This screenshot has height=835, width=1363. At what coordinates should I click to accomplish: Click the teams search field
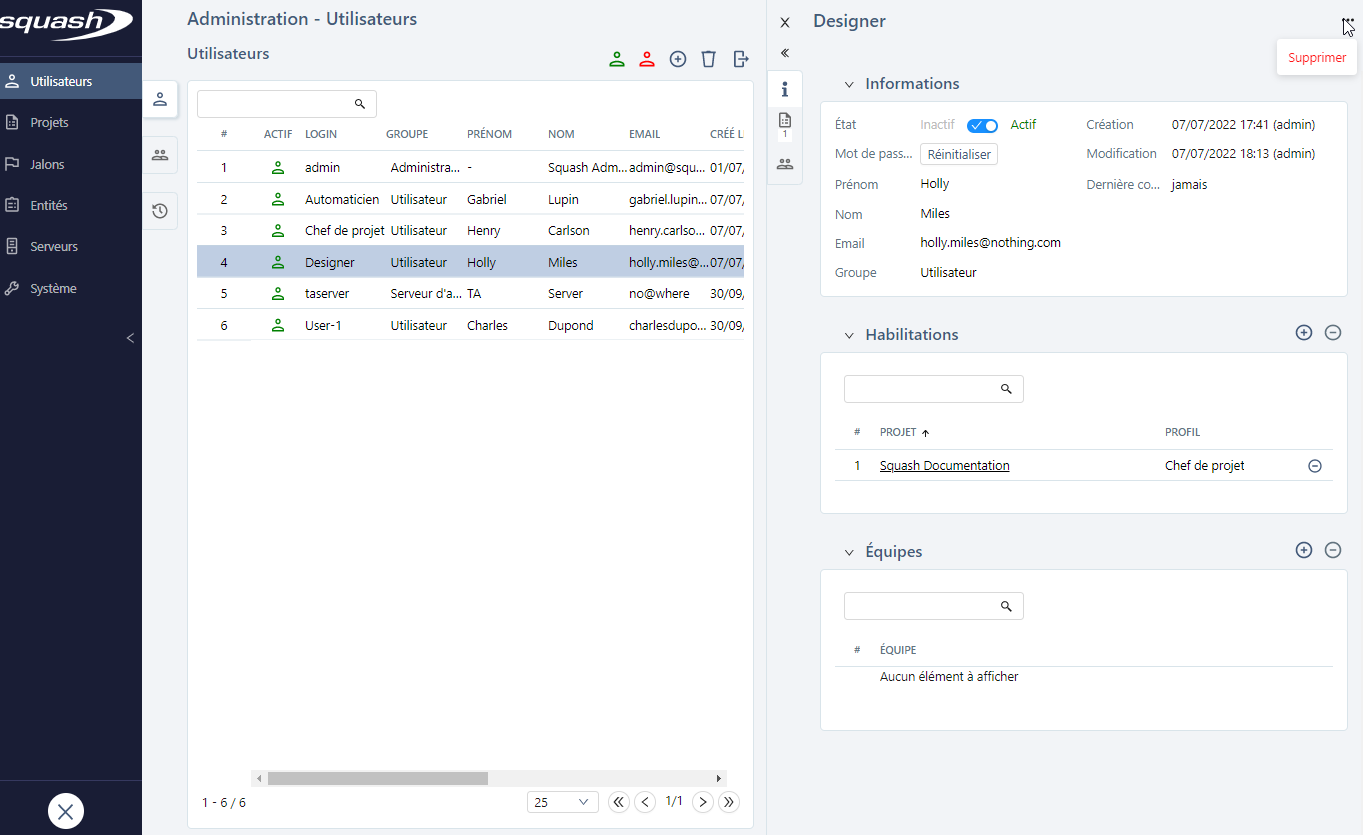coord(934,606)
